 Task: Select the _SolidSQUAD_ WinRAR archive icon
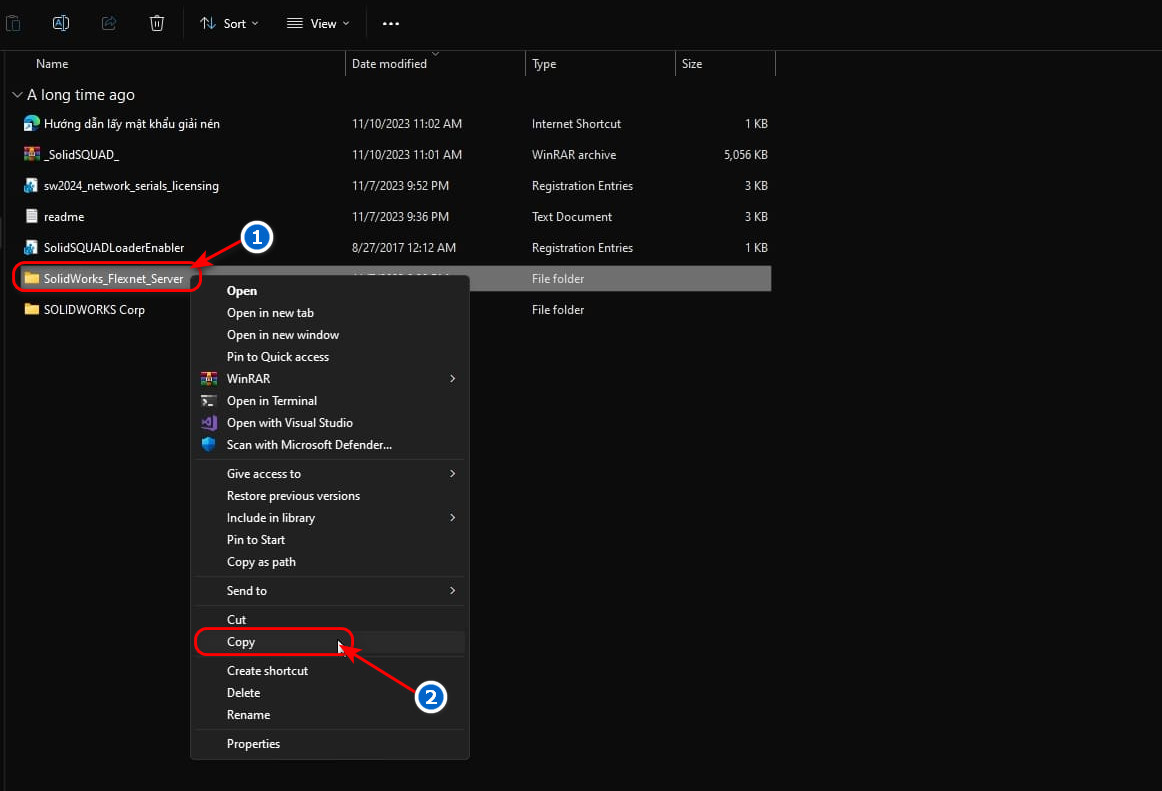tap(31, 154)
